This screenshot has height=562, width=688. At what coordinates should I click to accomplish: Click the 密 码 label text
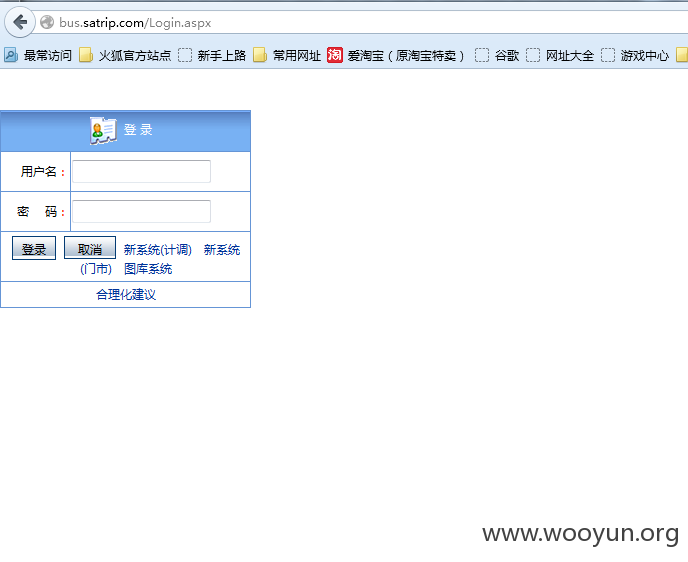(x=37, y=212)
